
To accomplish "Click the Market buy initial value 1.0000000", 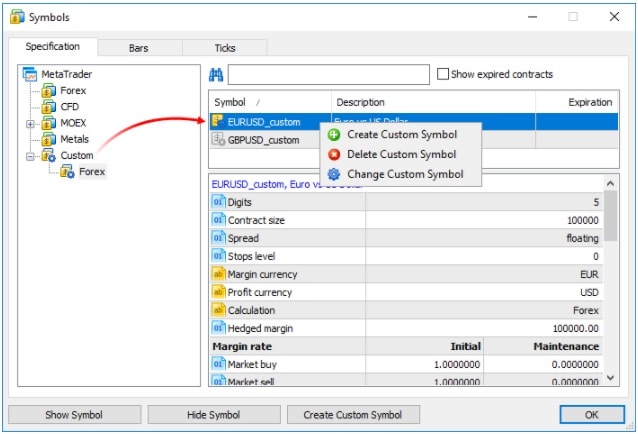I will 457,364.
